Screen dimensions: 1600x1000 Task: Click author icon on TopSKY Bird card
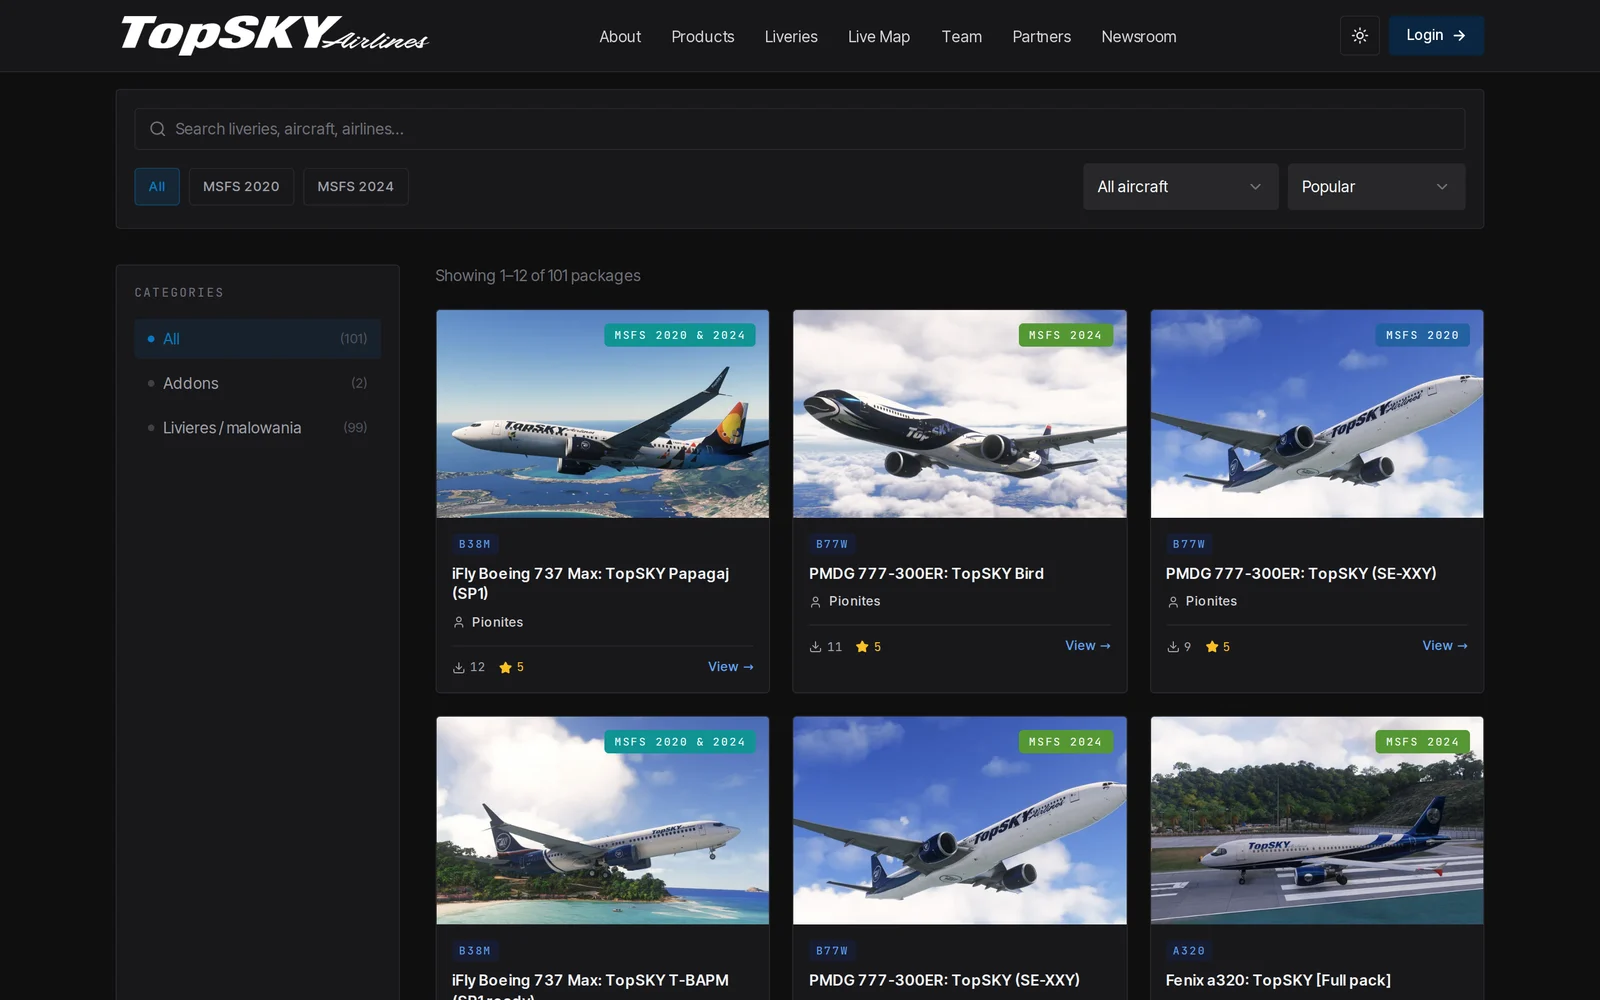(816, 602)
